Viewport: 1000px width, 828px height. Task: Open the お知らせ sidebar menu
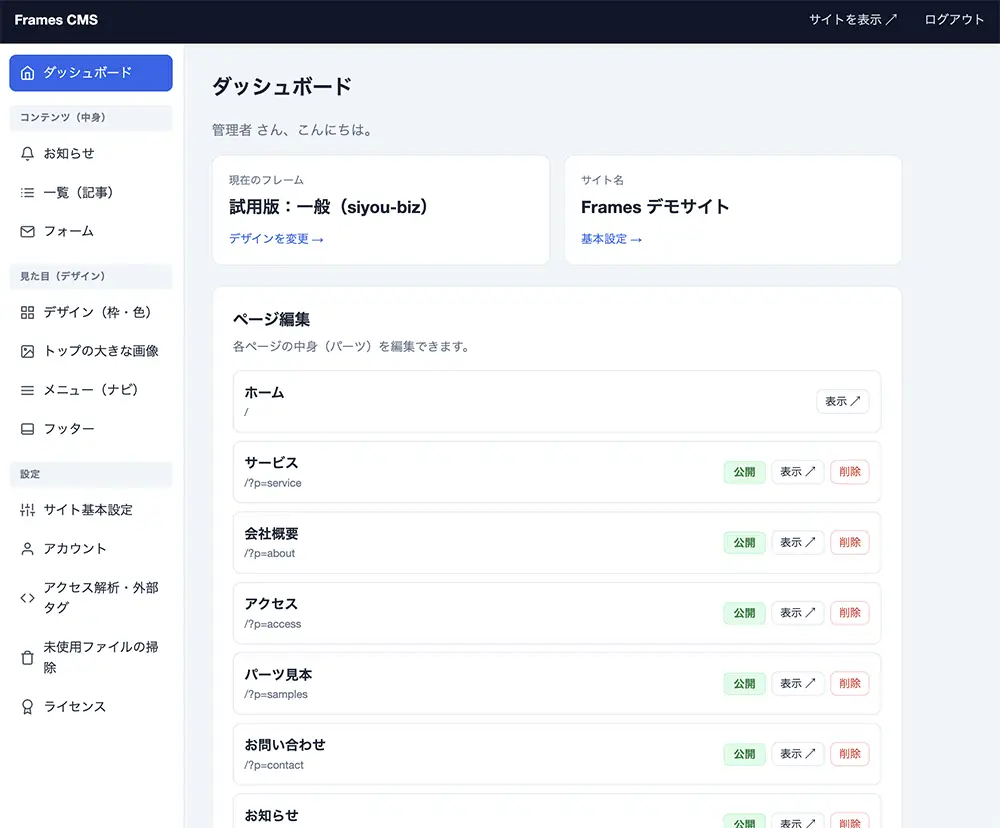coord(91,154)
